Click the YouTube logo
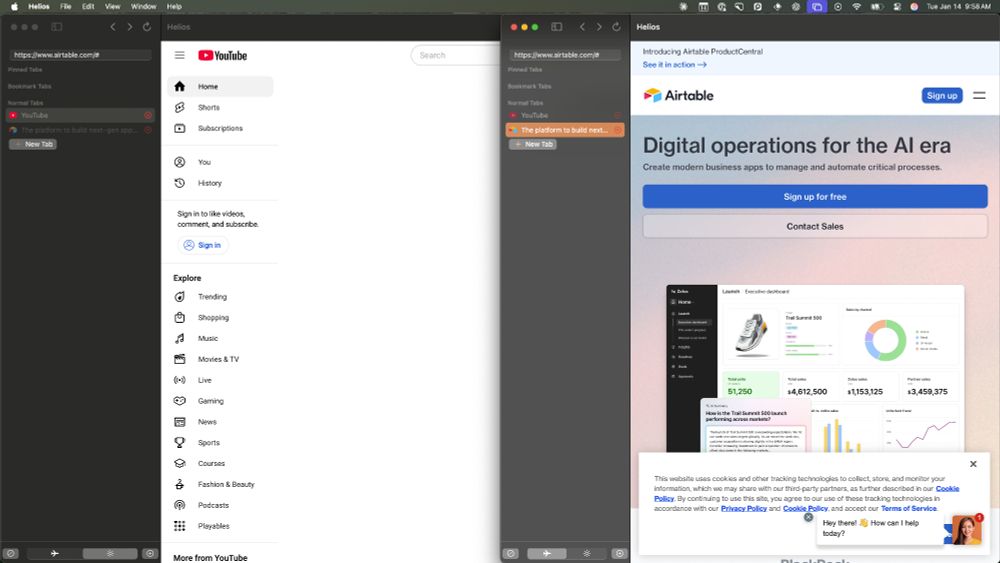1000x563 pixels. click(222, 55)
